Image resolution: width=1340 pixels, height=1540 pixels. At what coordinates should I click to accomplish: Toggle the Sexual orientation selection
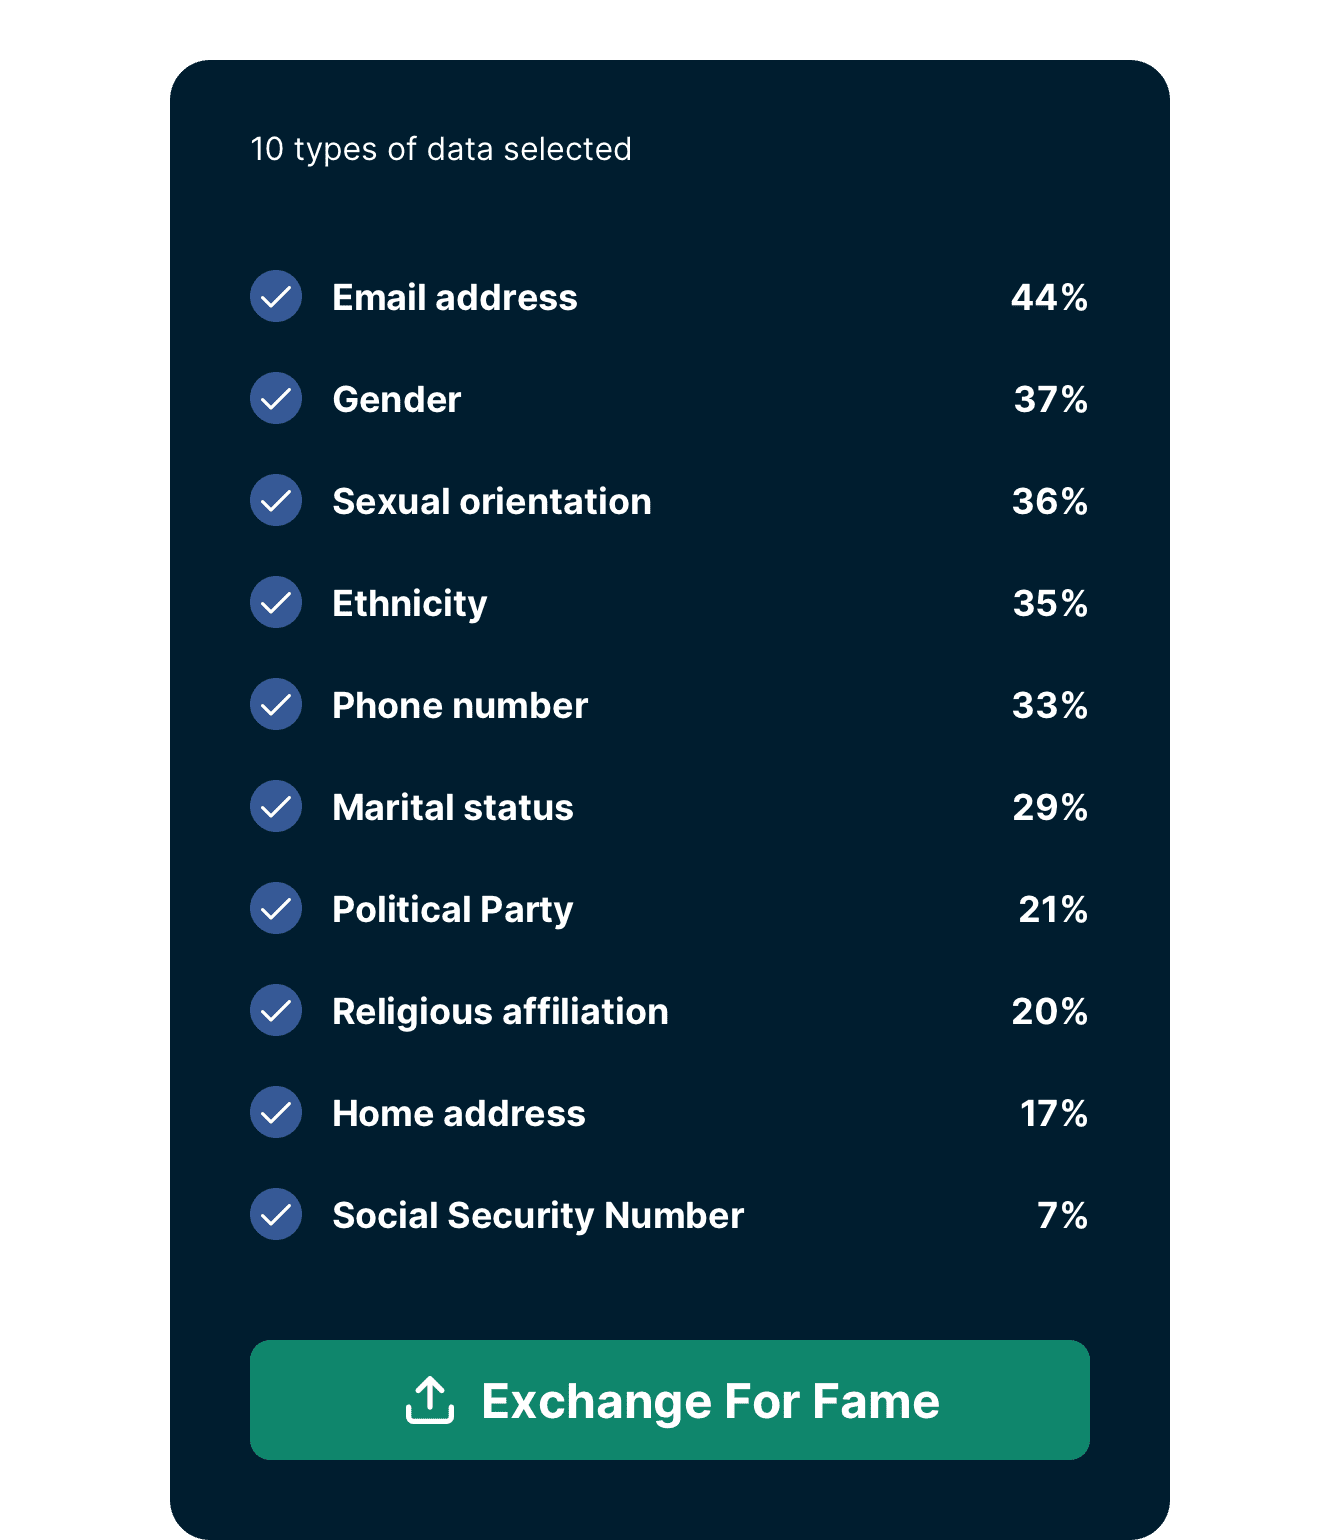275,500
